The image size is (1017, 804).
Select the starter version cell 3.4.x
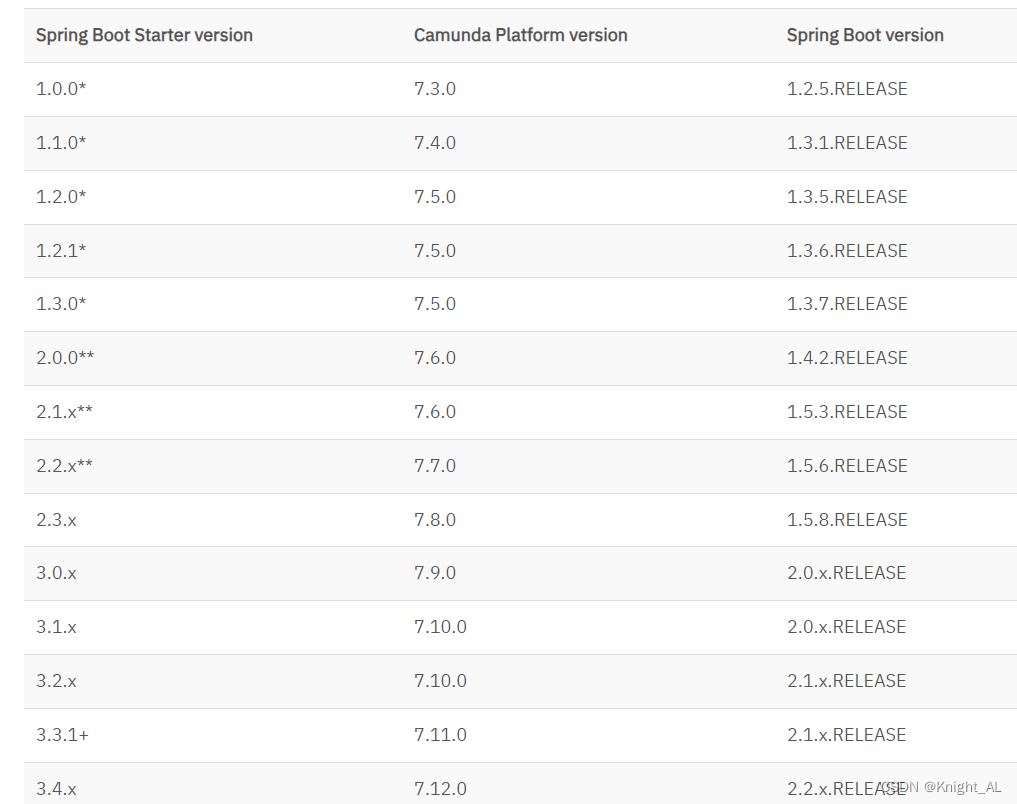tap(56, 789)
